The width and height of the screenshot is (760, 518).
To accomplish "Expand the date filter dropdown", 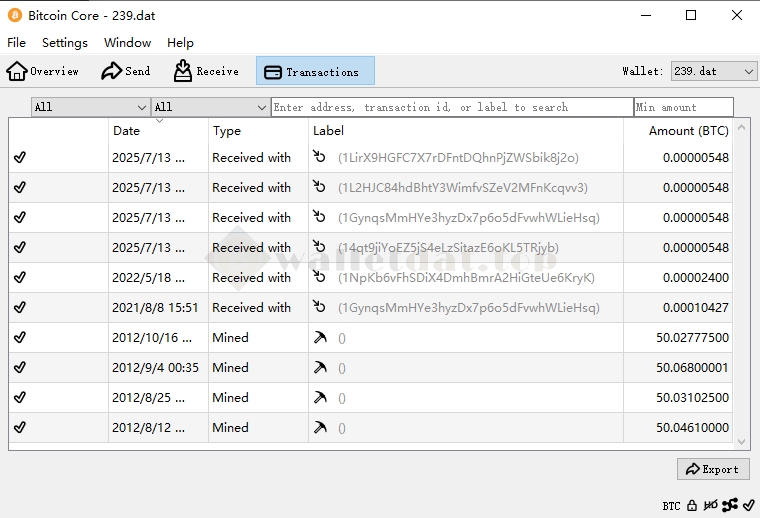I will tap(90, 107).
